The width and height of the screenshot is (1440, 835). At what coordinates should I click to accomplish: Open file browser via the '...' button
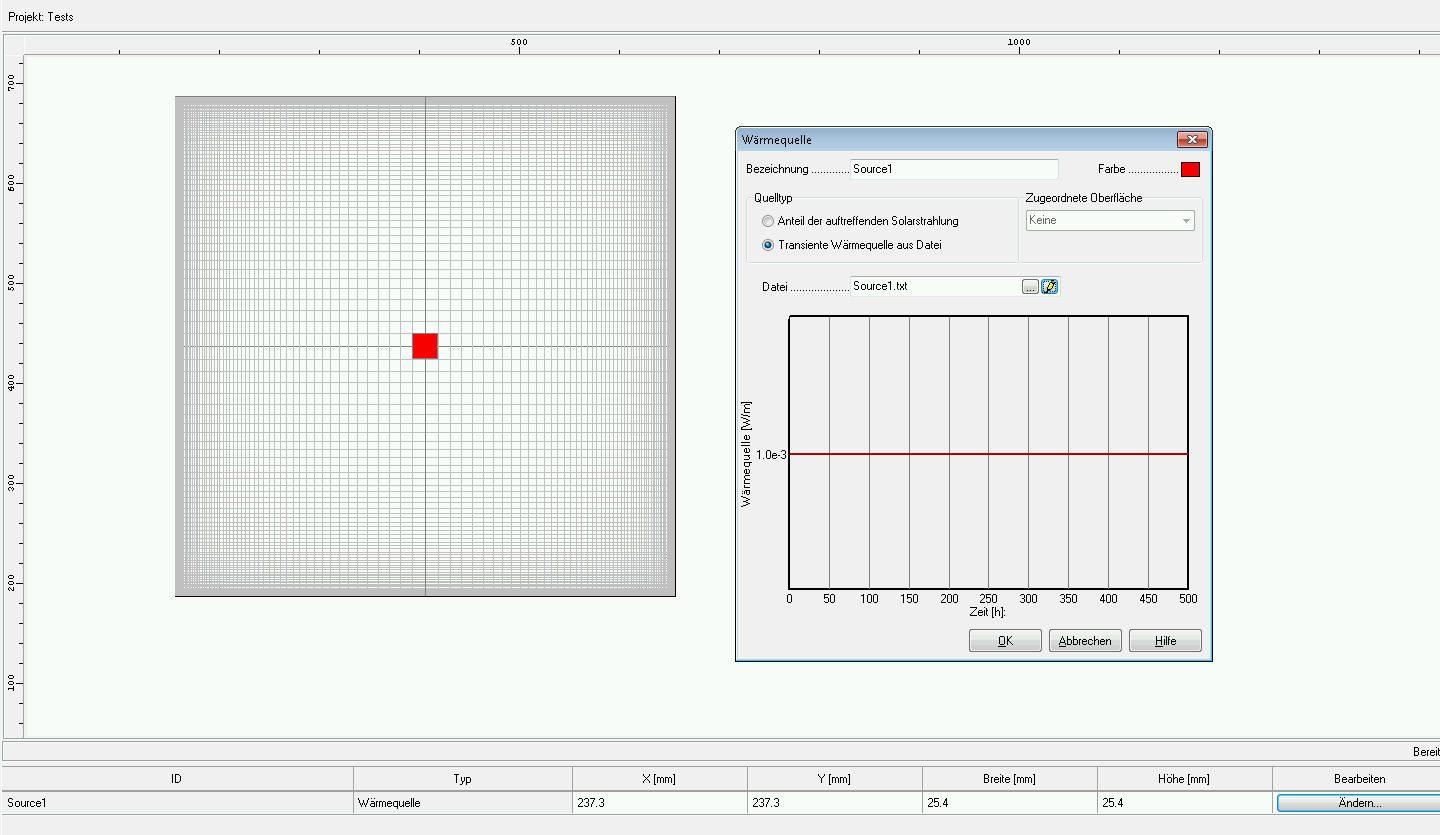[1030, 287]
